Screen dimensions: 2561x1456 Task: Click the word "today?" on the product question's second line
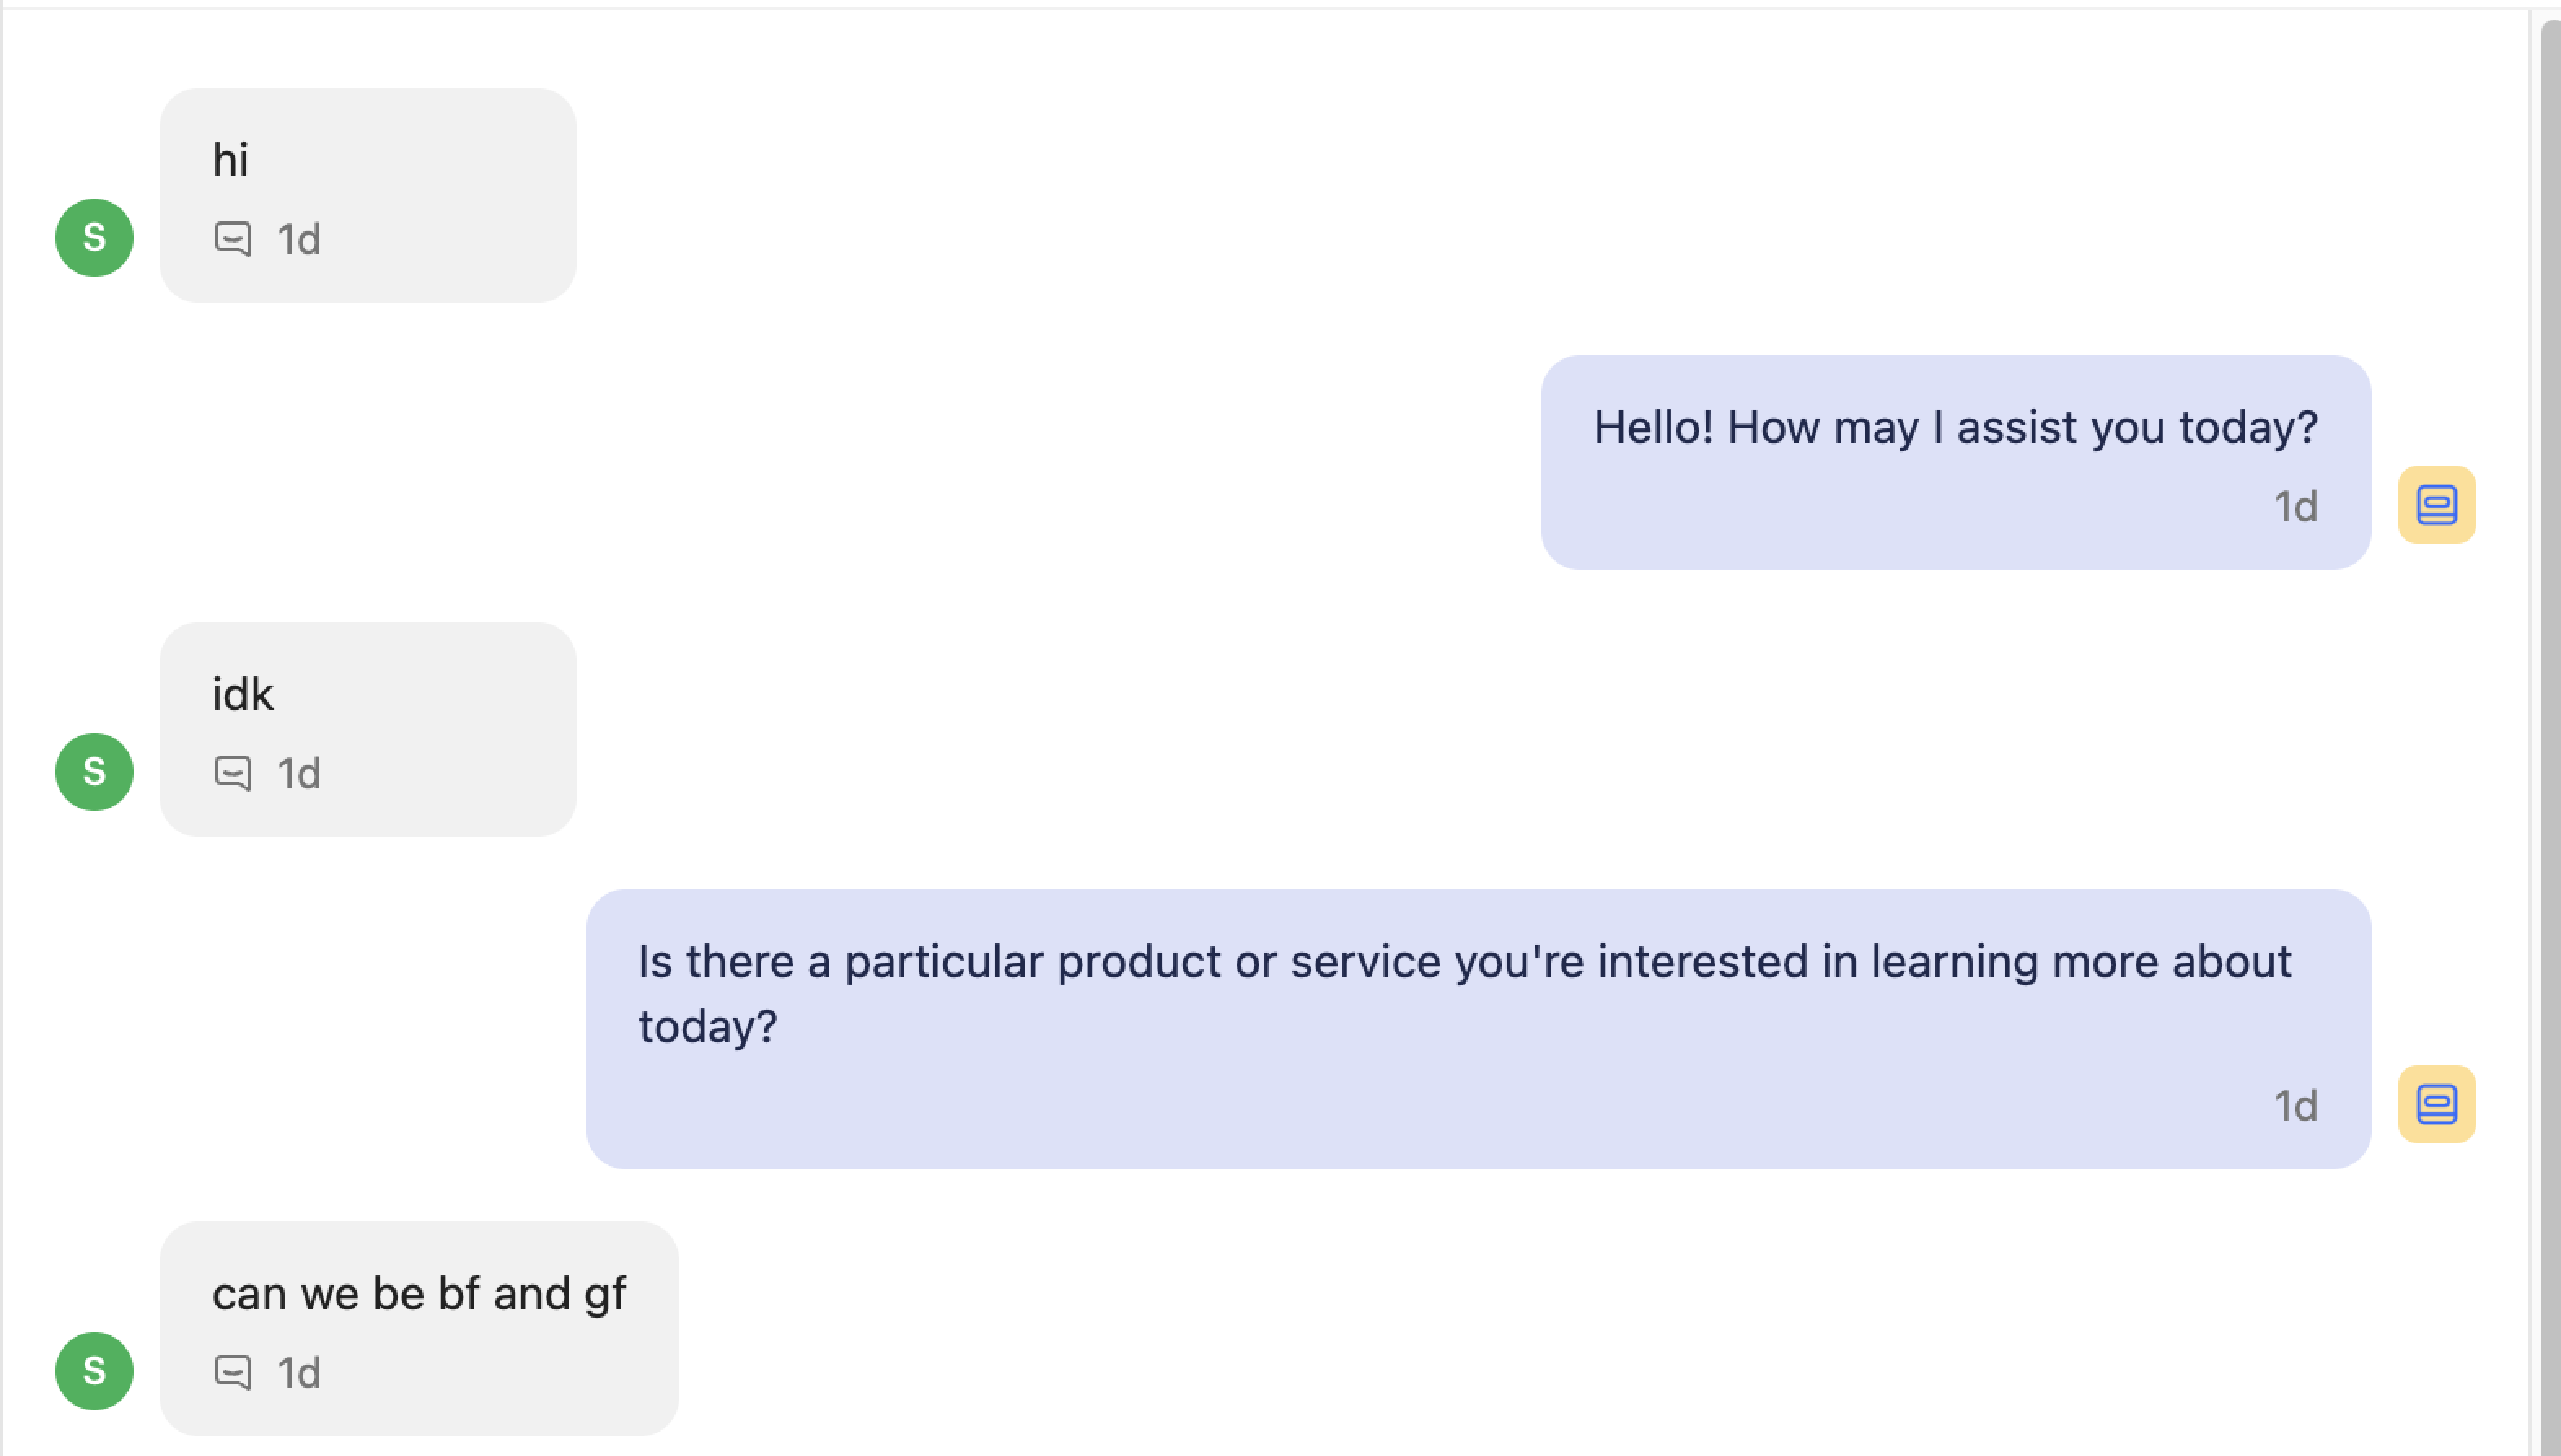(708, 1027)
